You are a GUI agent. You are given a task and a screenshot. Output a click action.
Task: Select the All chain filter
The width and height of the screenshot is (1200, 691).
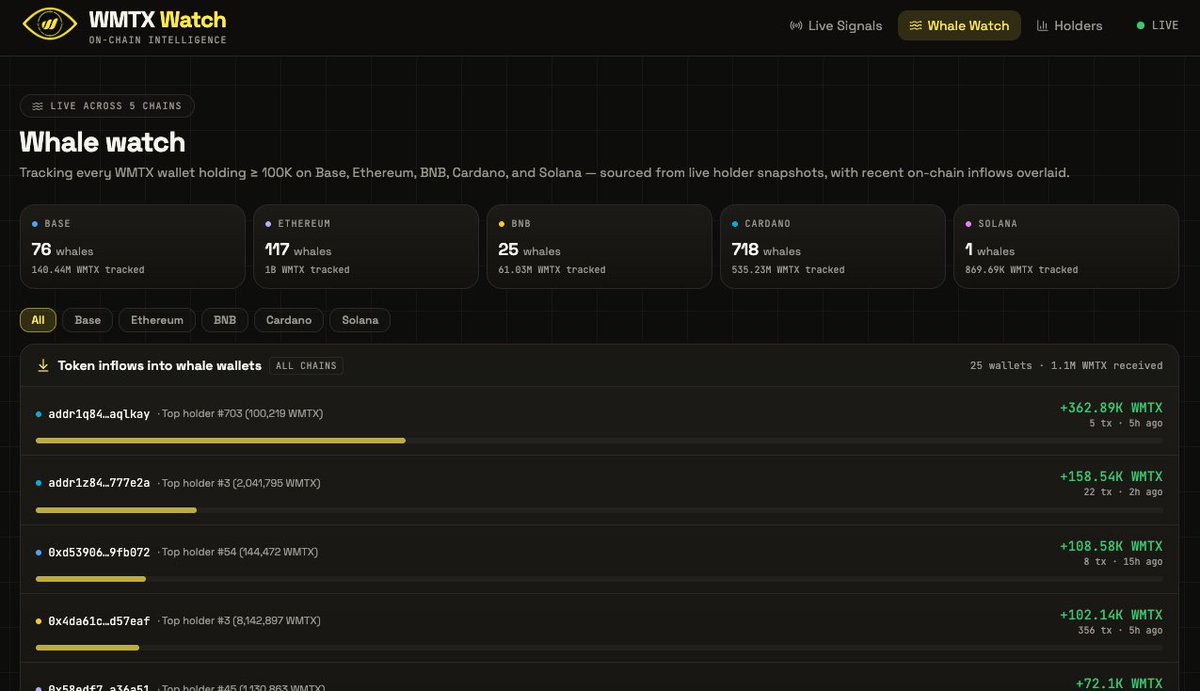[x=38, y=320]
